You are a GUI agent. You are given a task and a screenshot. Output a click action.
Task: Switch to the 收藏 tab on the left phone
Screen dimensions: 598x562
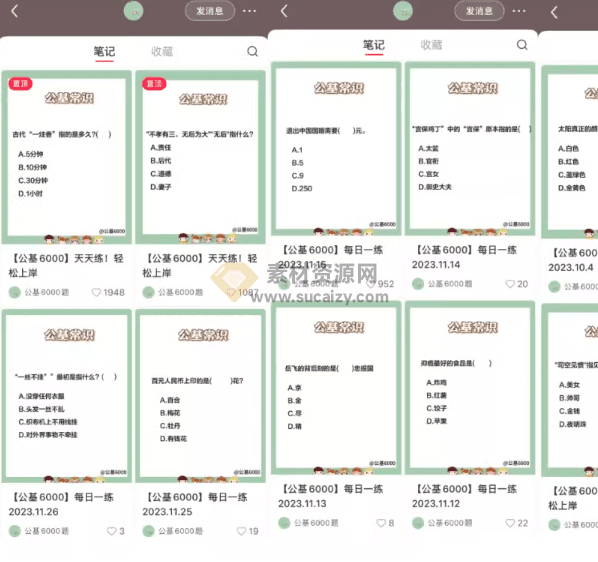point(162,51)
